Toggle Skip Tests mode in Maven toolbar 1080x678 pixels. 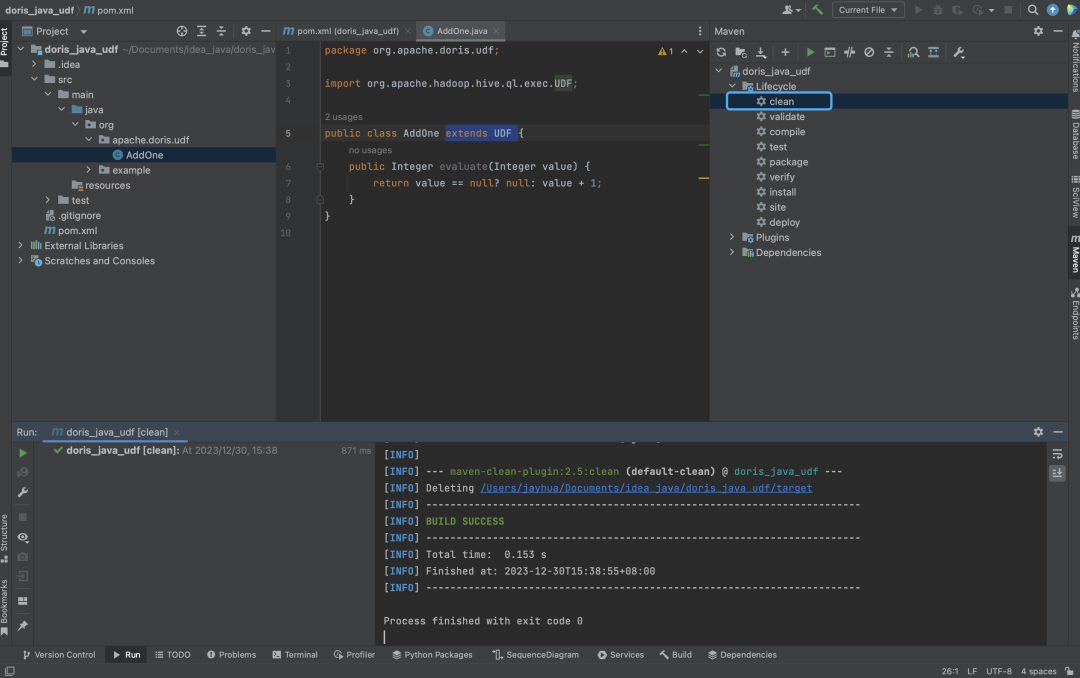coord(869,52)
